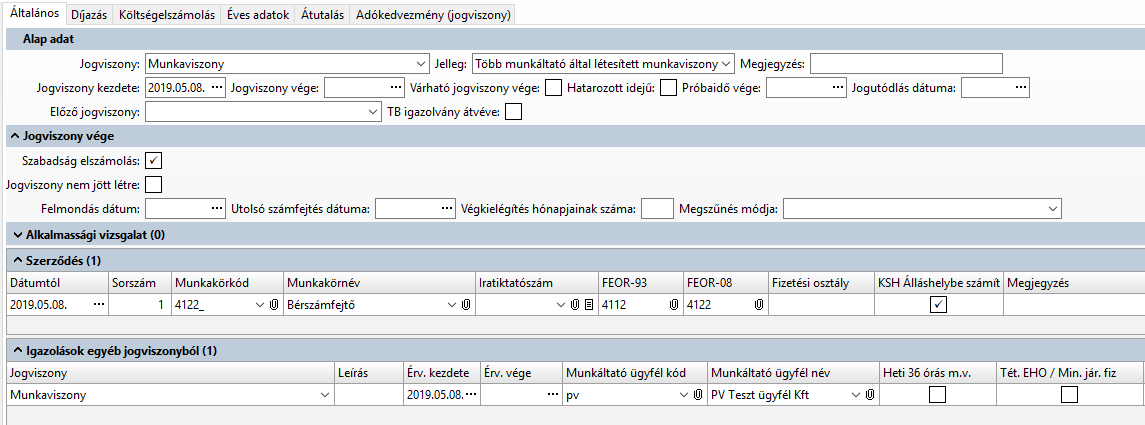Click the Dátumtól column header
1145x425 pixels.
coord(57,283)
